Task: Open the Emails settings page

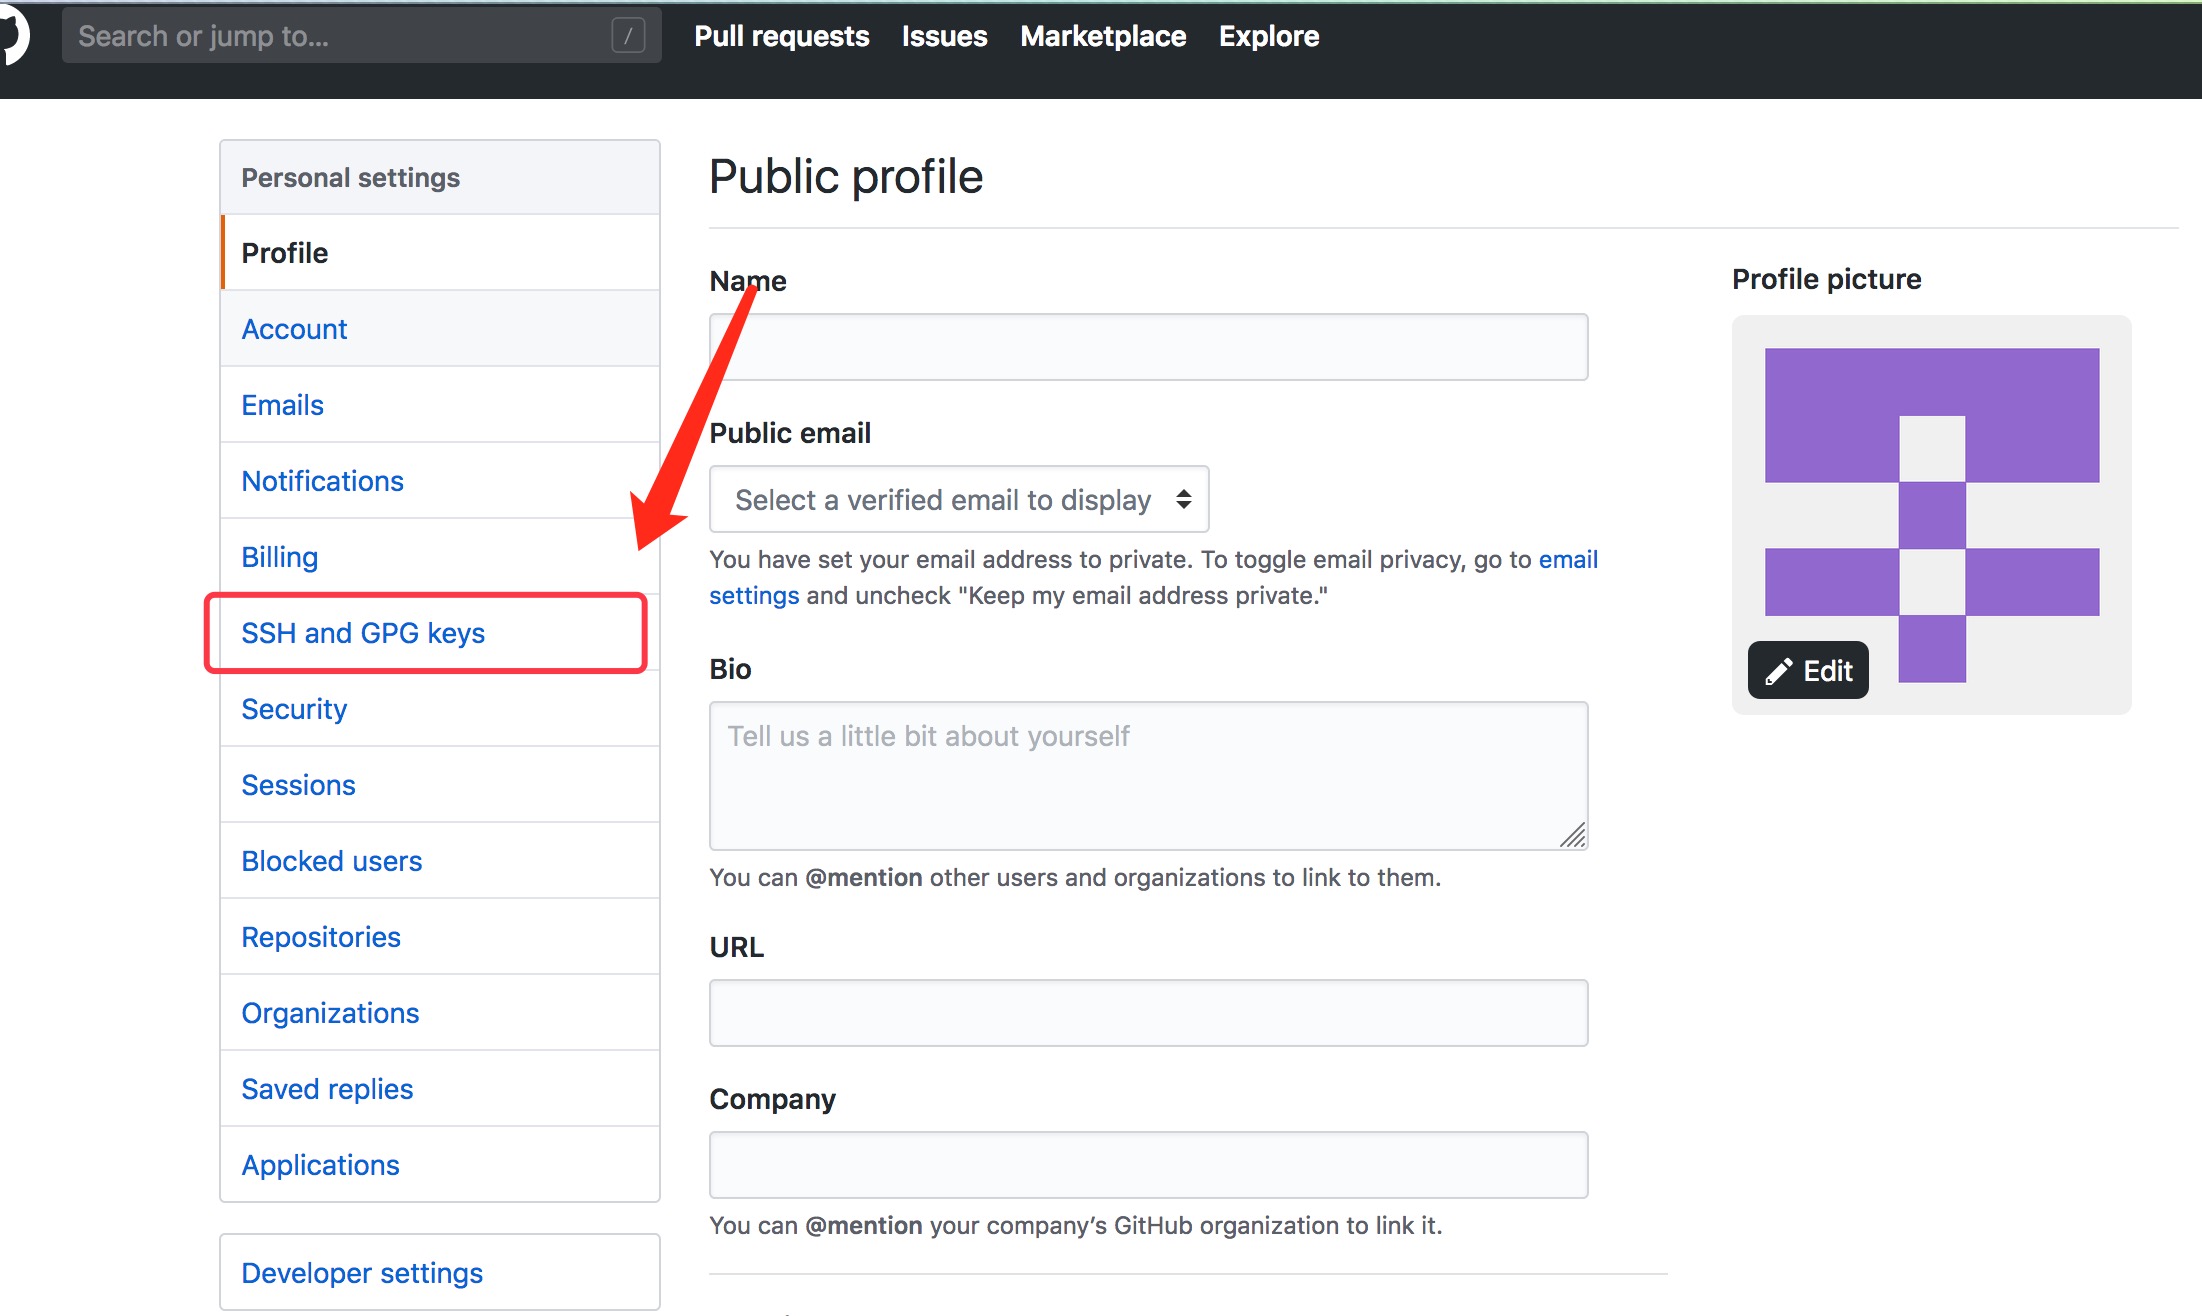Action: (440, 405)
